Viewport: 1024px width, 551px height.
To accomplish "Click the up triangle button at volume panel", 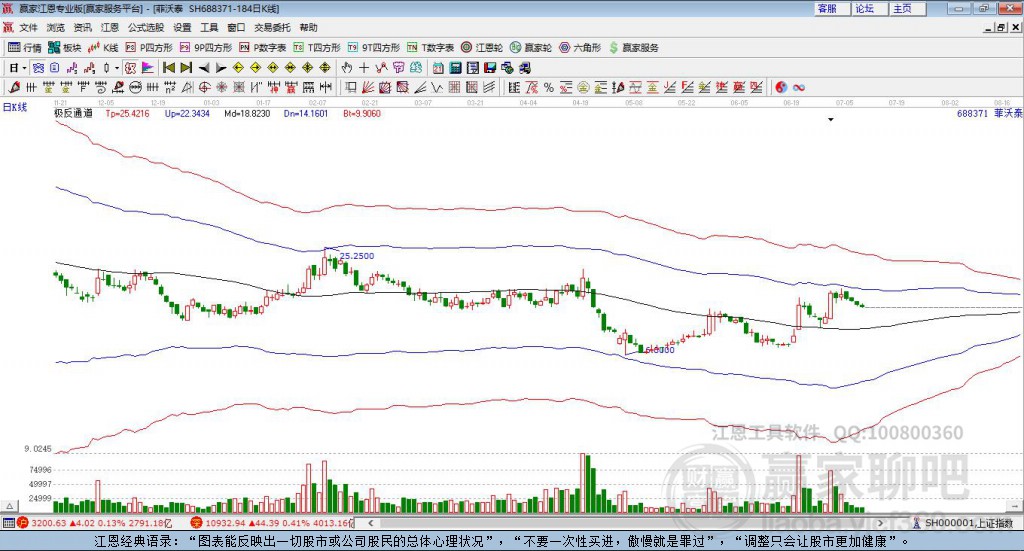I will tap(10, 506).
